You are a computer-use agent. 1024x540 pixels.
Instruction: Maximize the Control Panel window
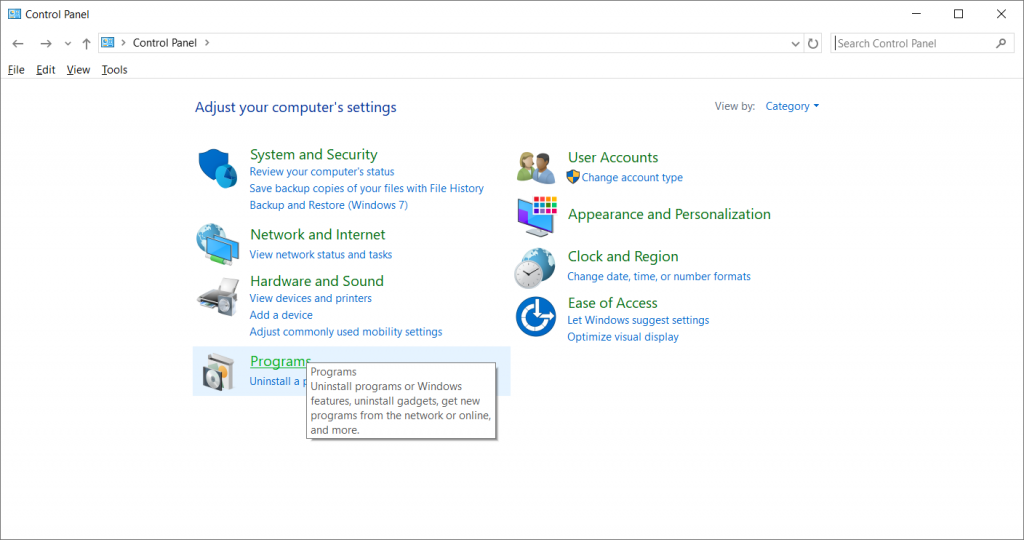959,14
